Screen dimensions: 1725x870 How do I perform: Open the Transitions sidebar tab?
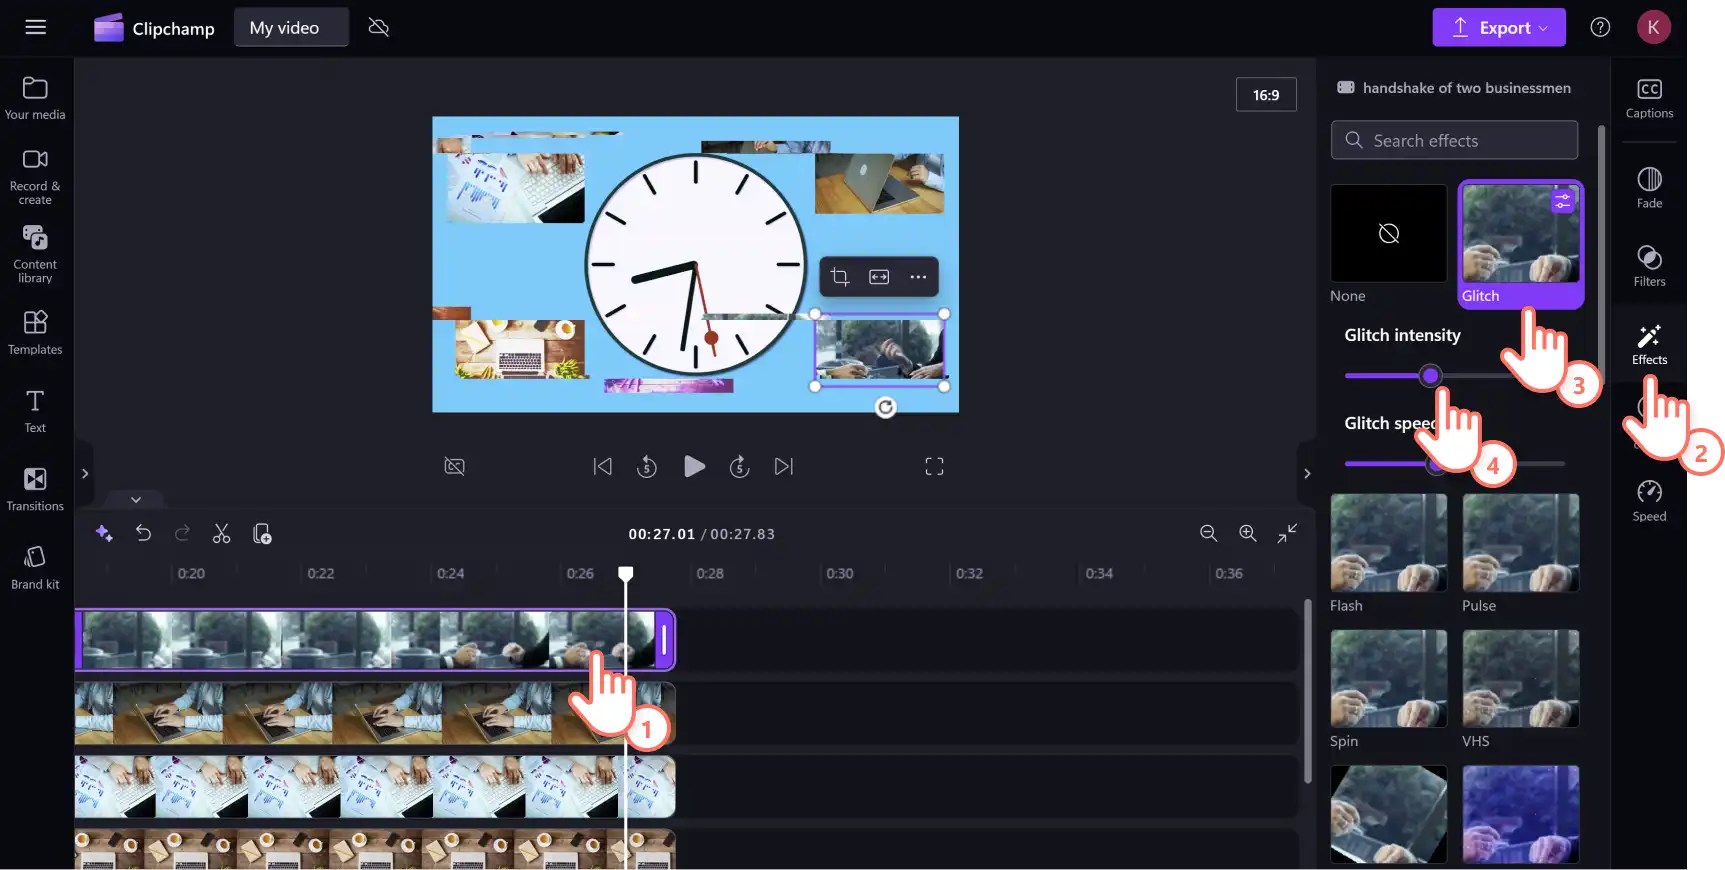click(35, 489)
